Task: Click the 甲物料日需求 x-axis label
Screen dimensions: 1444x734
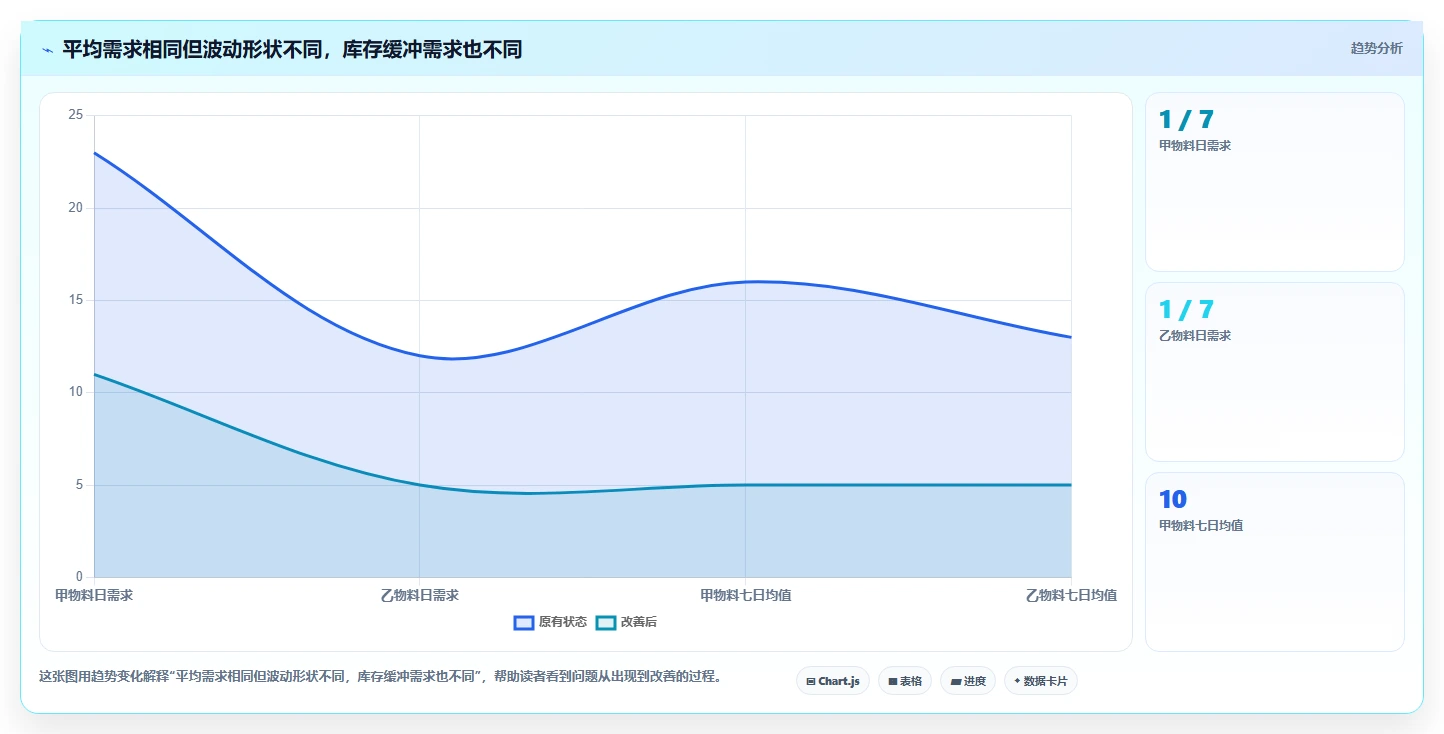Action: (x=94, y=595)
